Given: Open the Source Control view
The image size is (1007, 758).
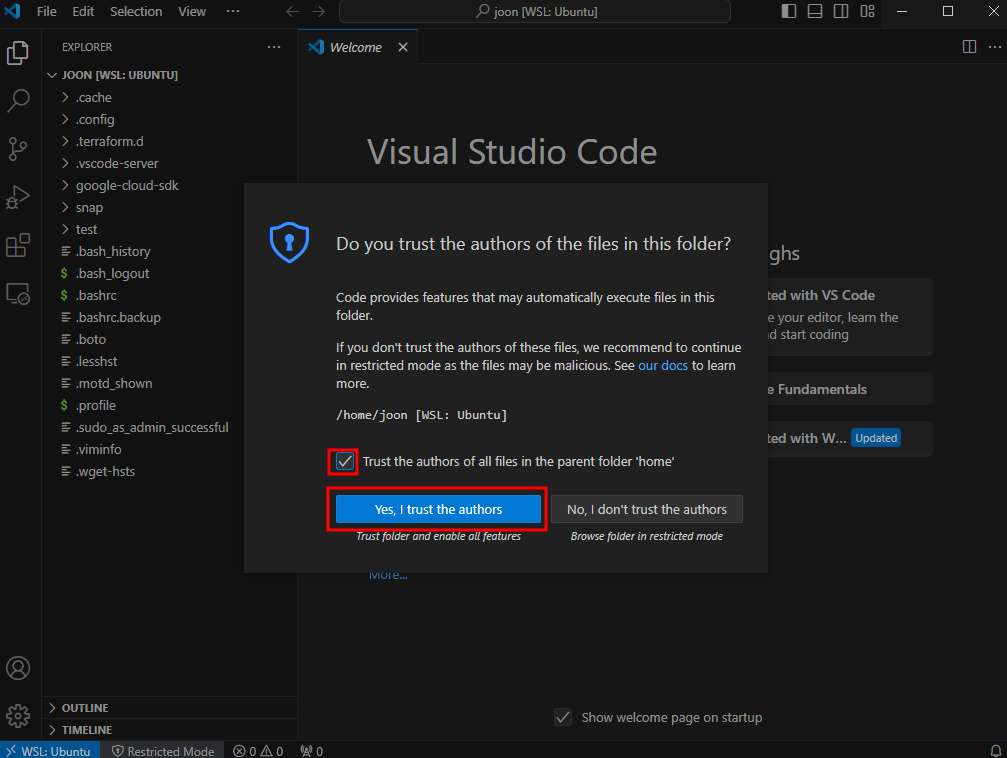Looking at the screenshot, I should 18,149.
